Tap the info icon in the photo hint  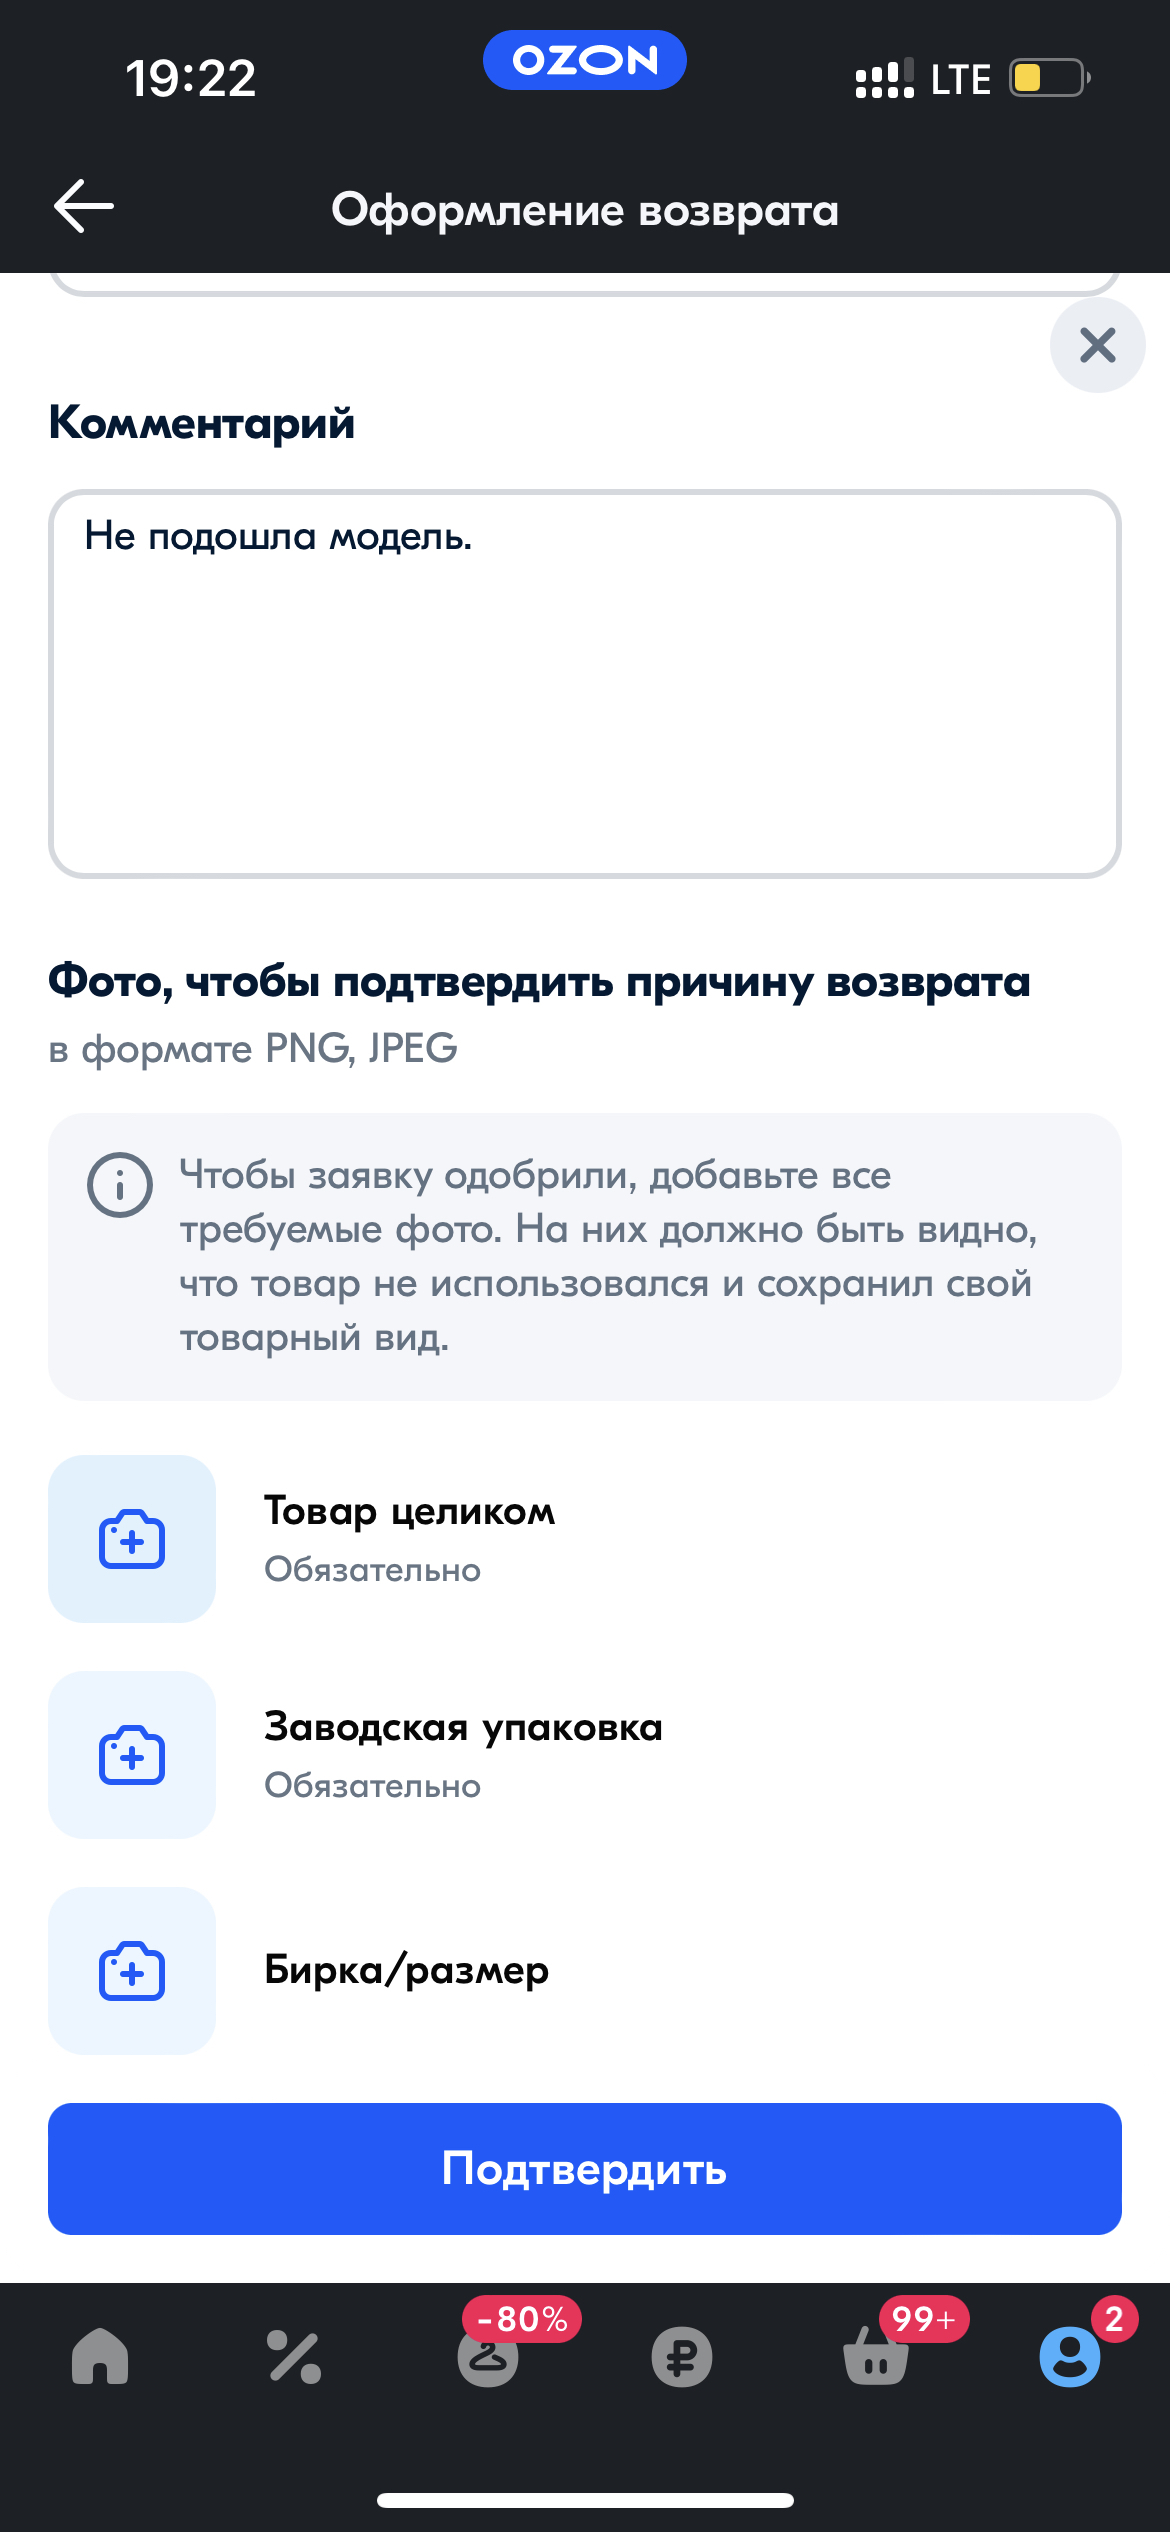pyautogui.click(x=120, y=1185)
